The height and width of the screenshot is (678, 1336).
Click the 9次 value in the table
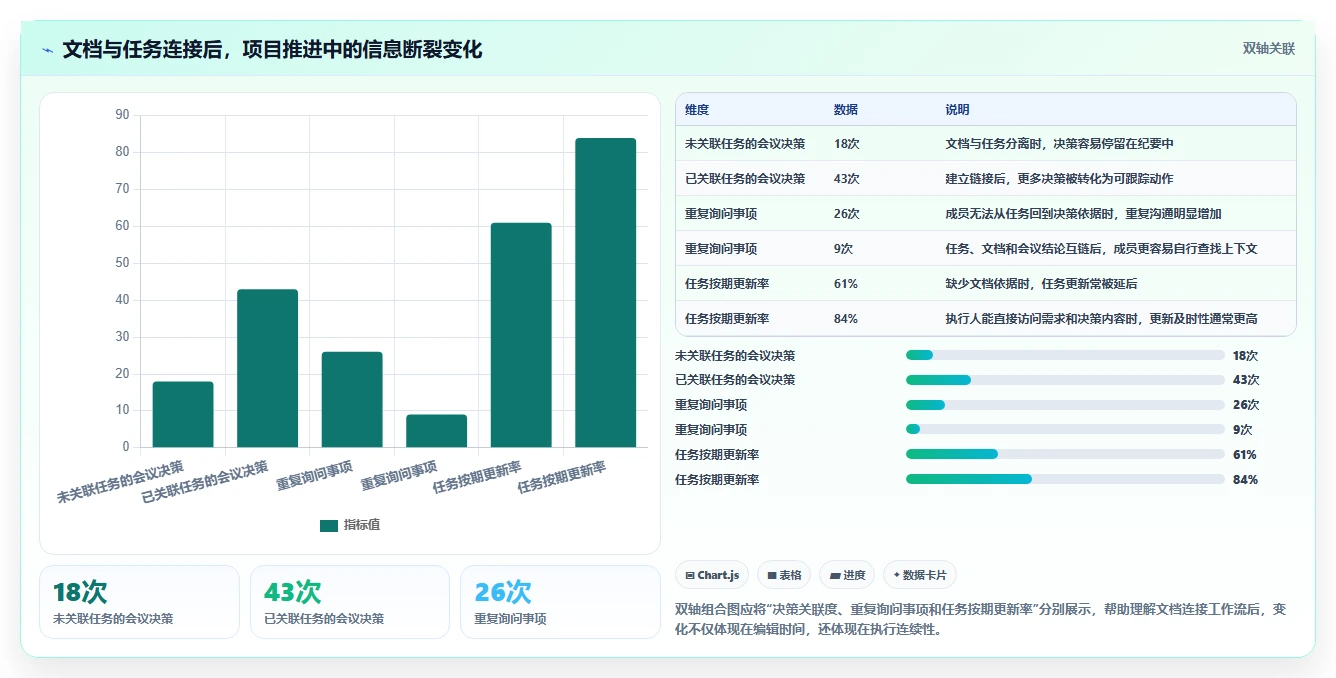844,249
